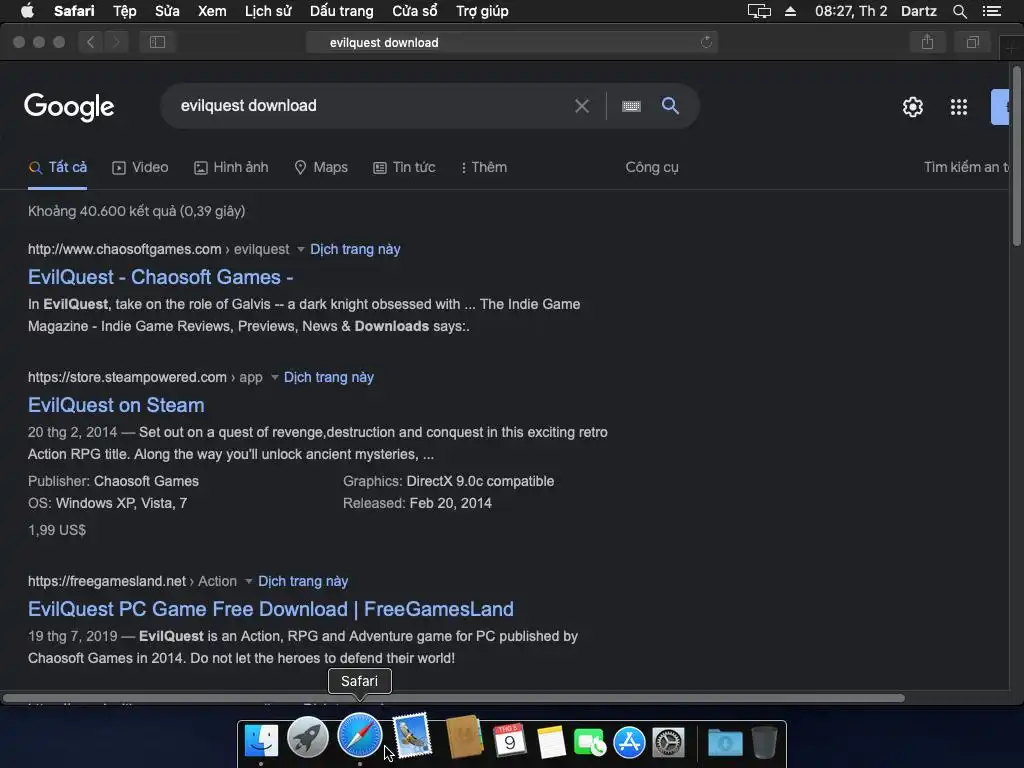Click the eject icon in menu bar

pos(790,11)
